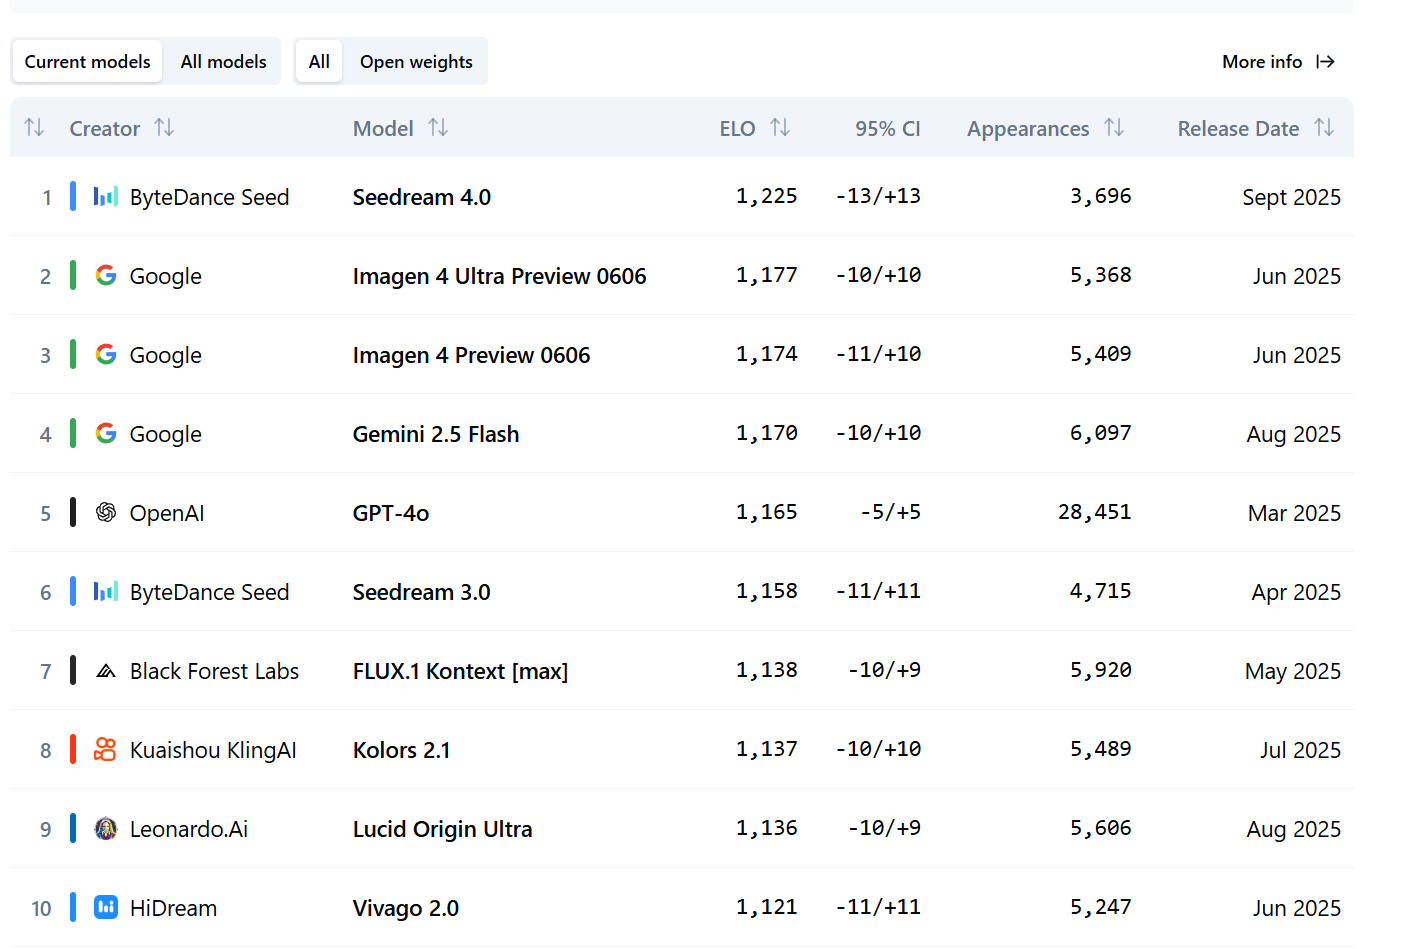Click confidence interval -13/+13
Image resolution: width=1418 pixels, height=949 pixels.
(878, 196)
